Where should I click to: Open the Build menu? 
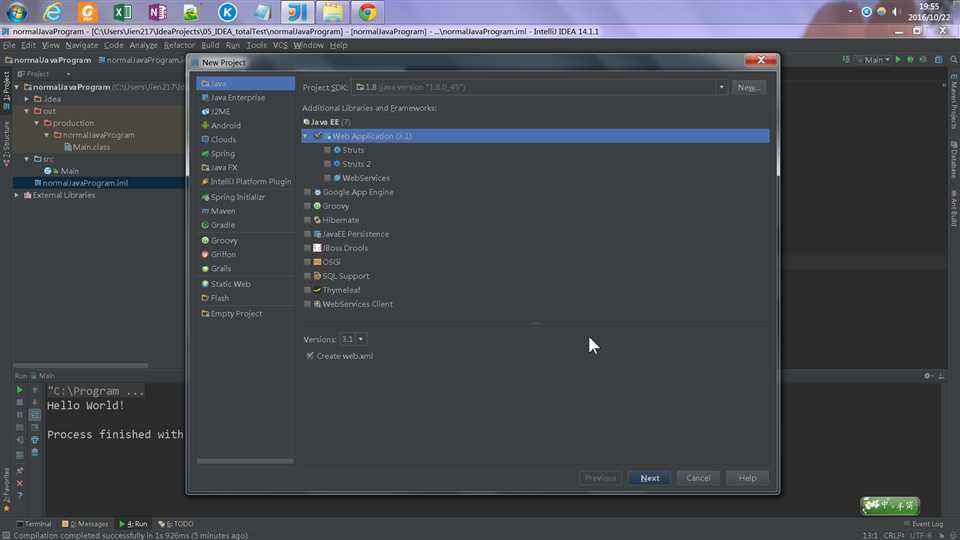(210, 45)
